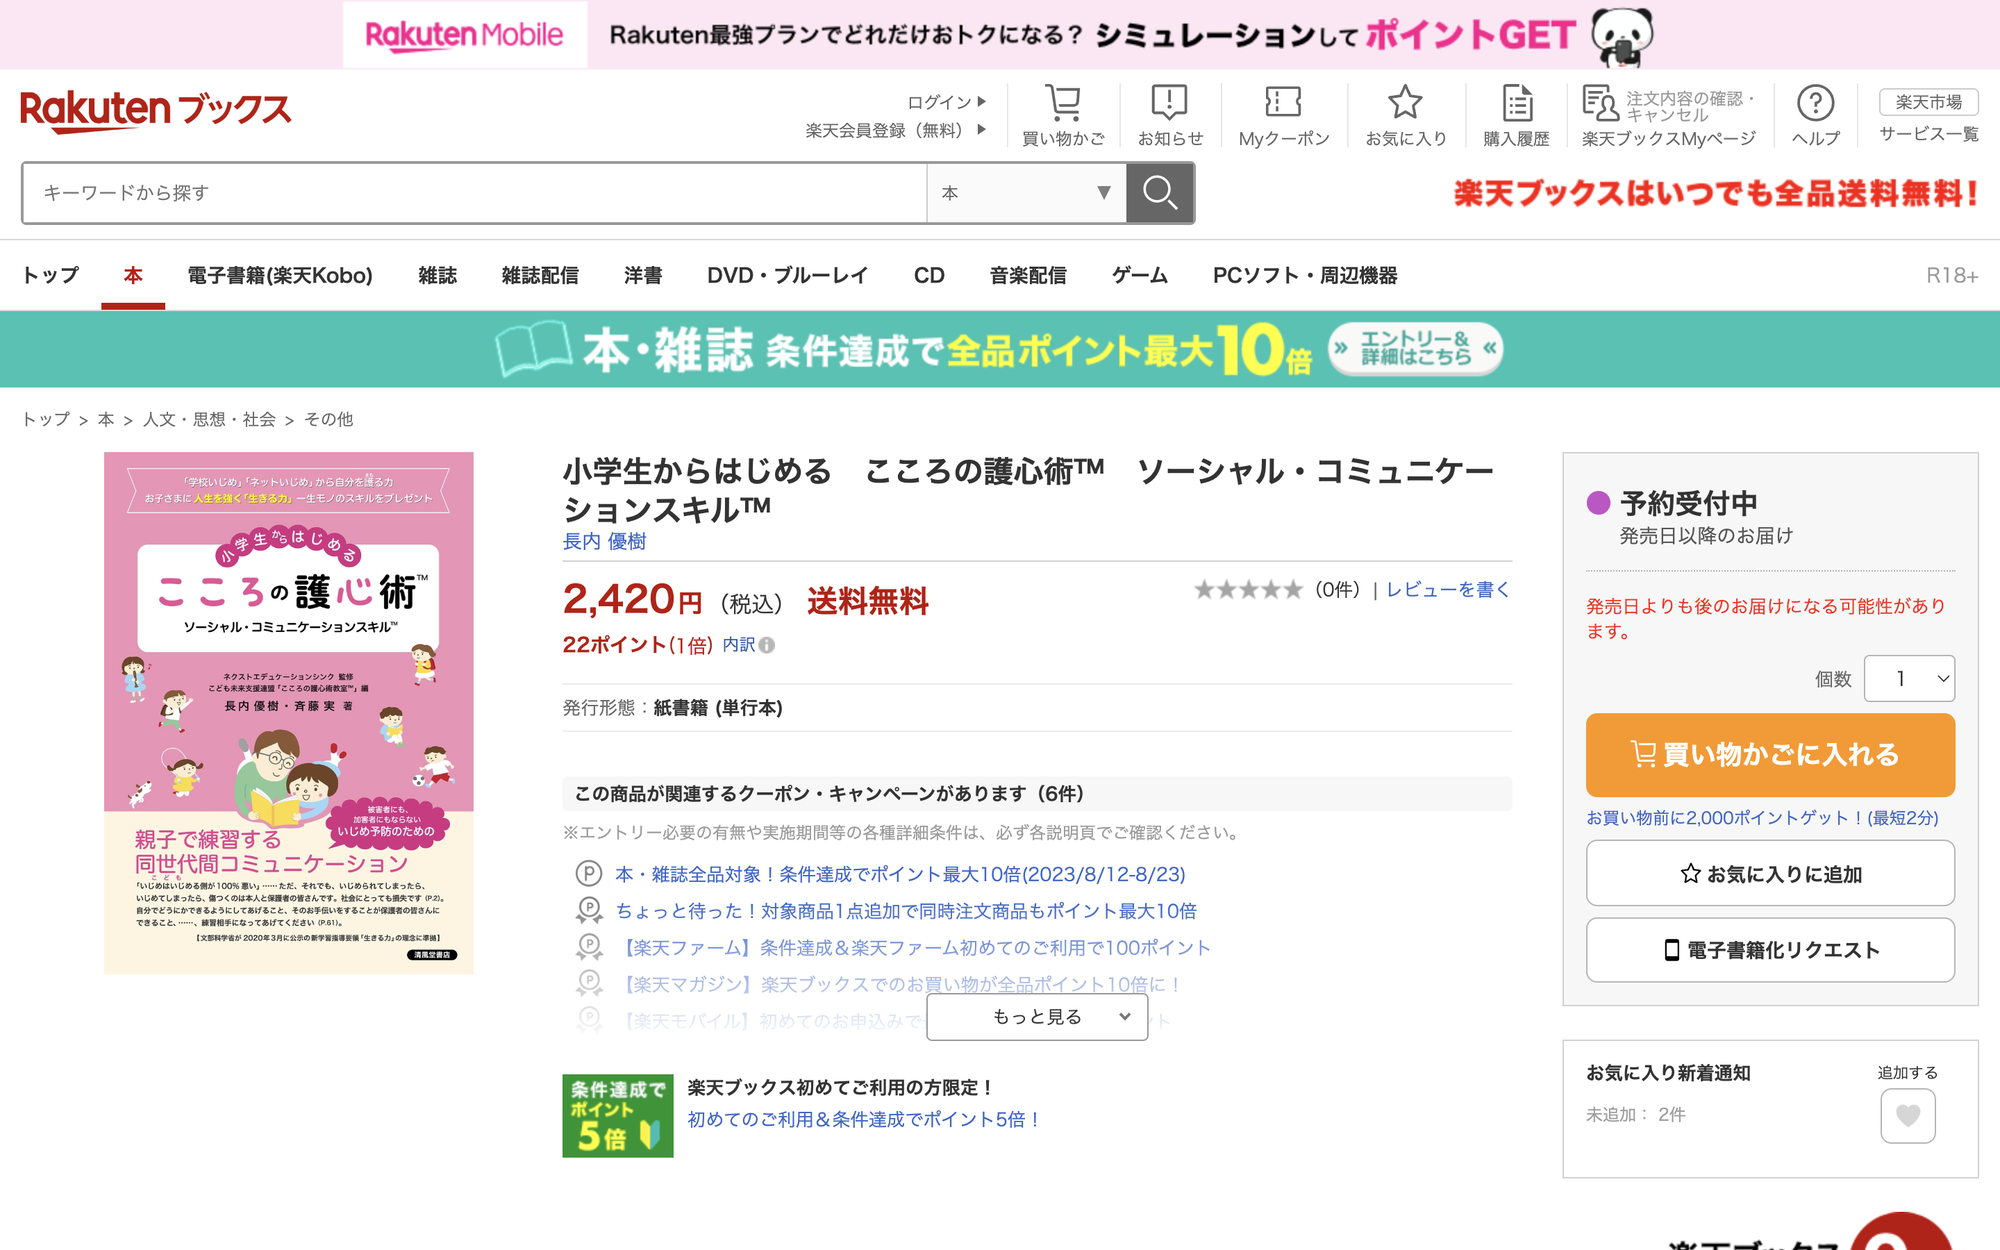Click the Rakuten Mobile logo in banner
This screenshot has width=2000, height=1250.
pos(464,35)
